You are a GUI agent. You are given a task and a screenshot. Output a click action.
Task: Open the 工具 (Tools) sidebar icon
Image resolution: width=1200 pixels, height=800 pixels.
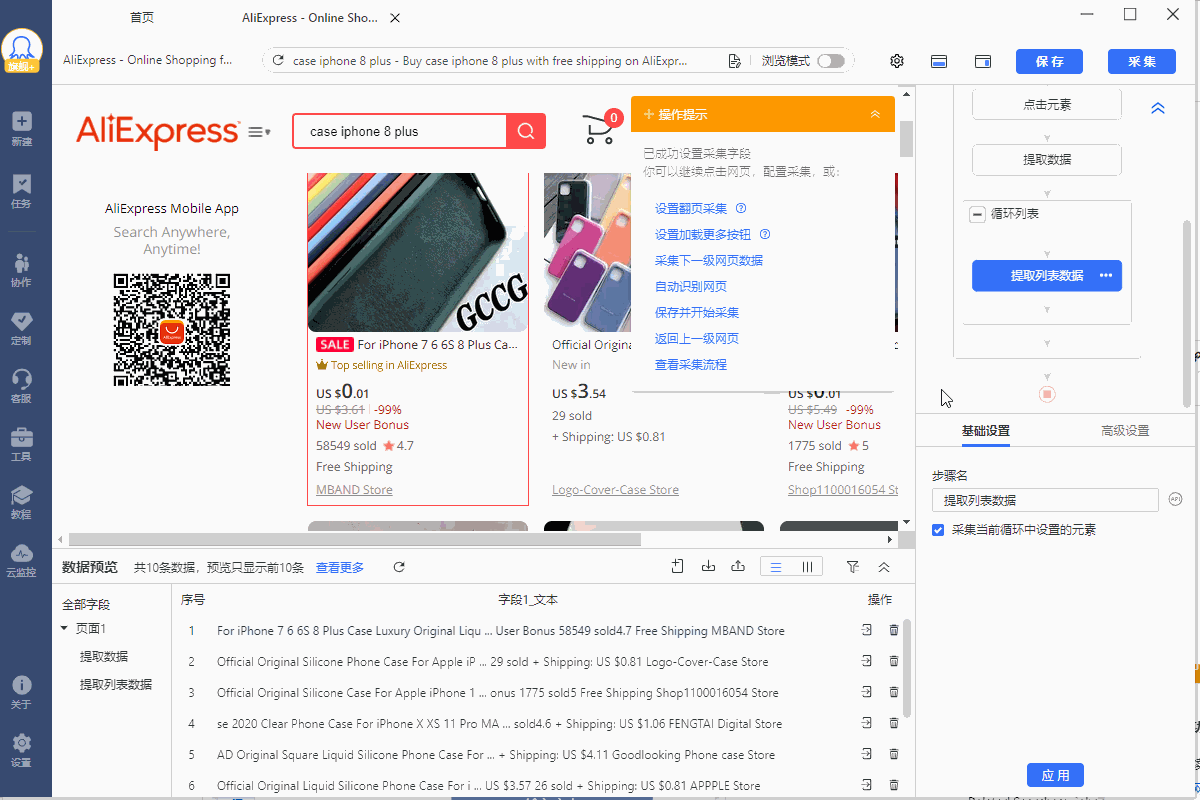click(22, 445)
